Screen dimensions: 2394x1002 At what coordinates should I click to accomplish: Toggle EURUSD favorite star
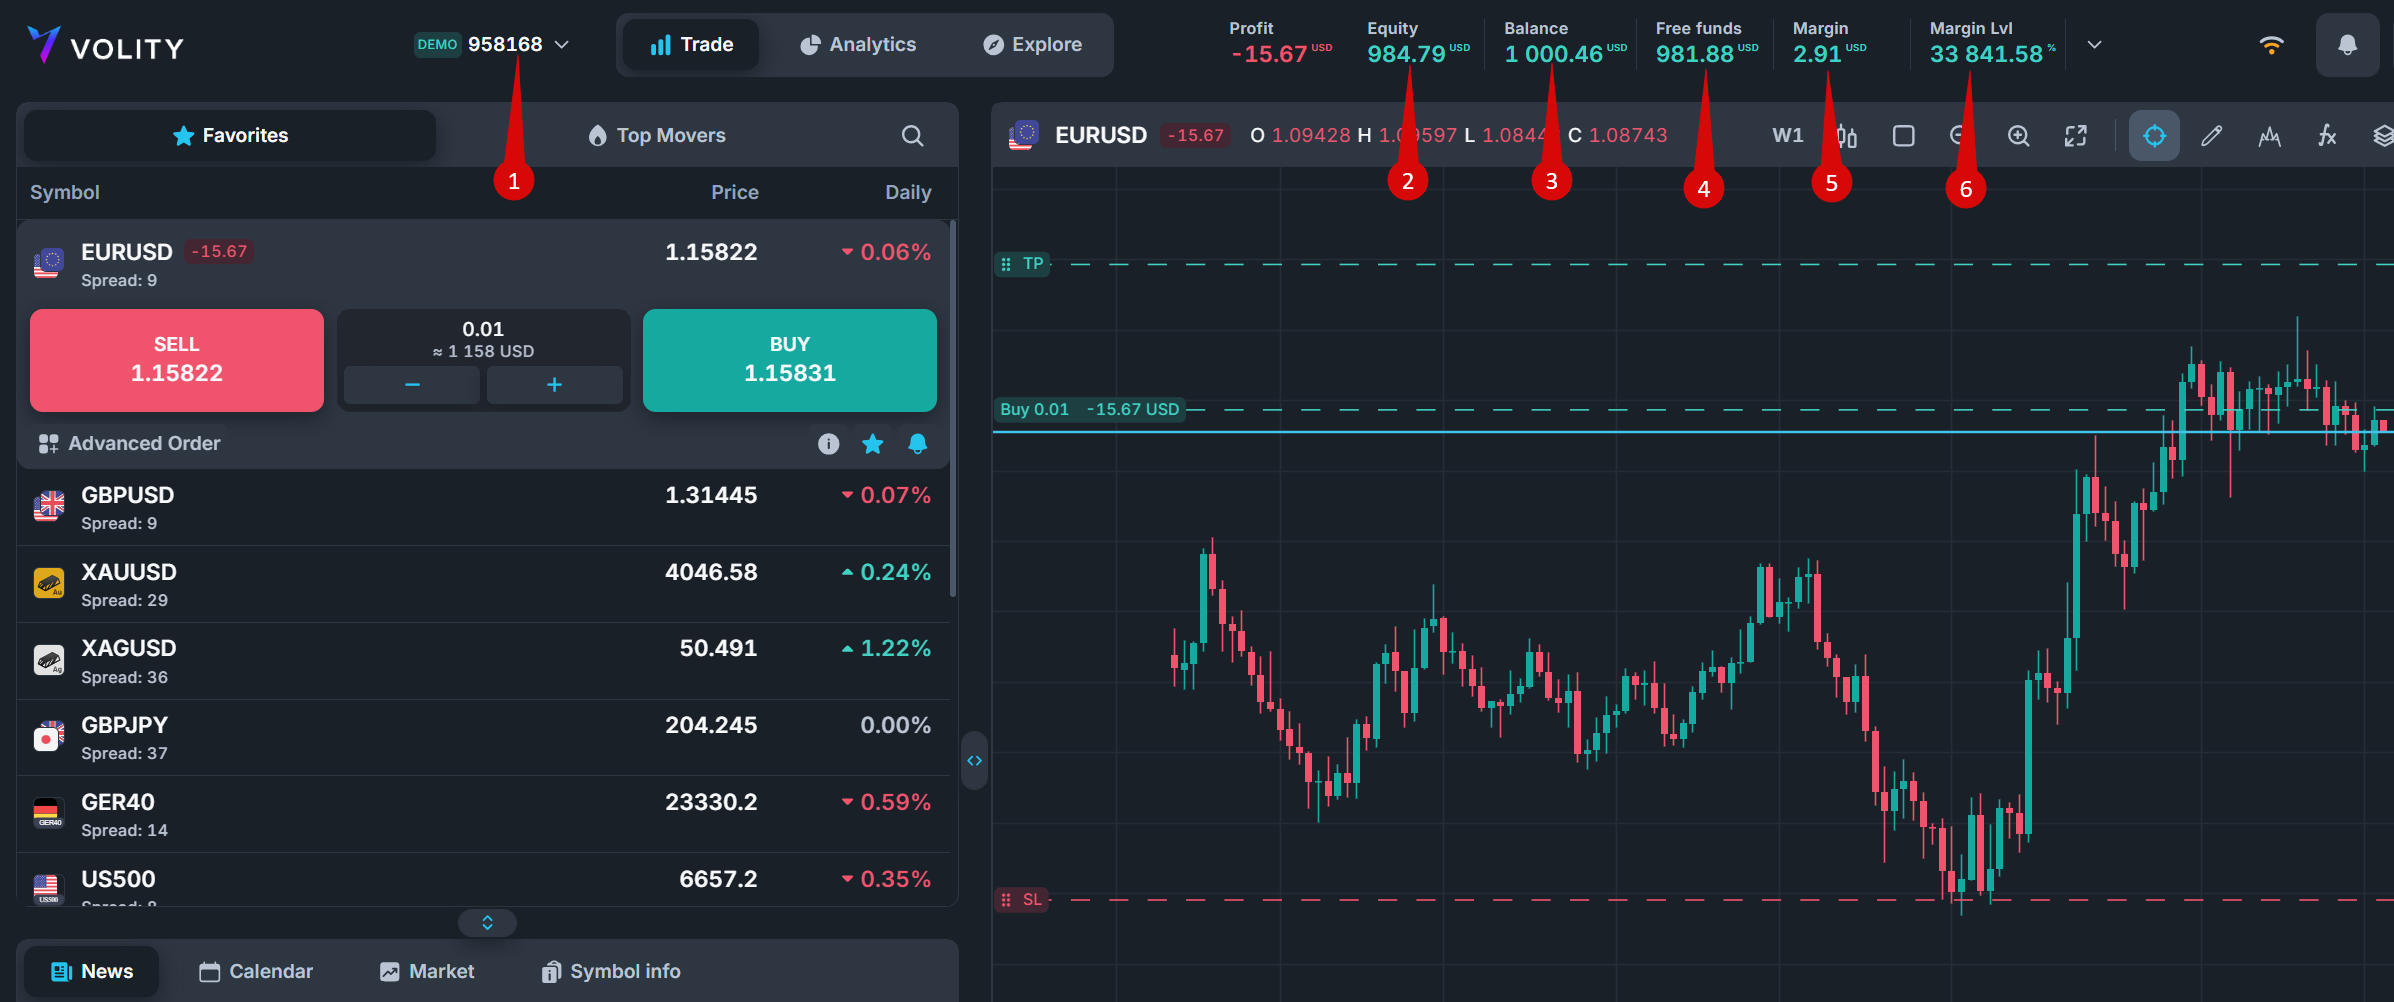click(x=873, y=444)
